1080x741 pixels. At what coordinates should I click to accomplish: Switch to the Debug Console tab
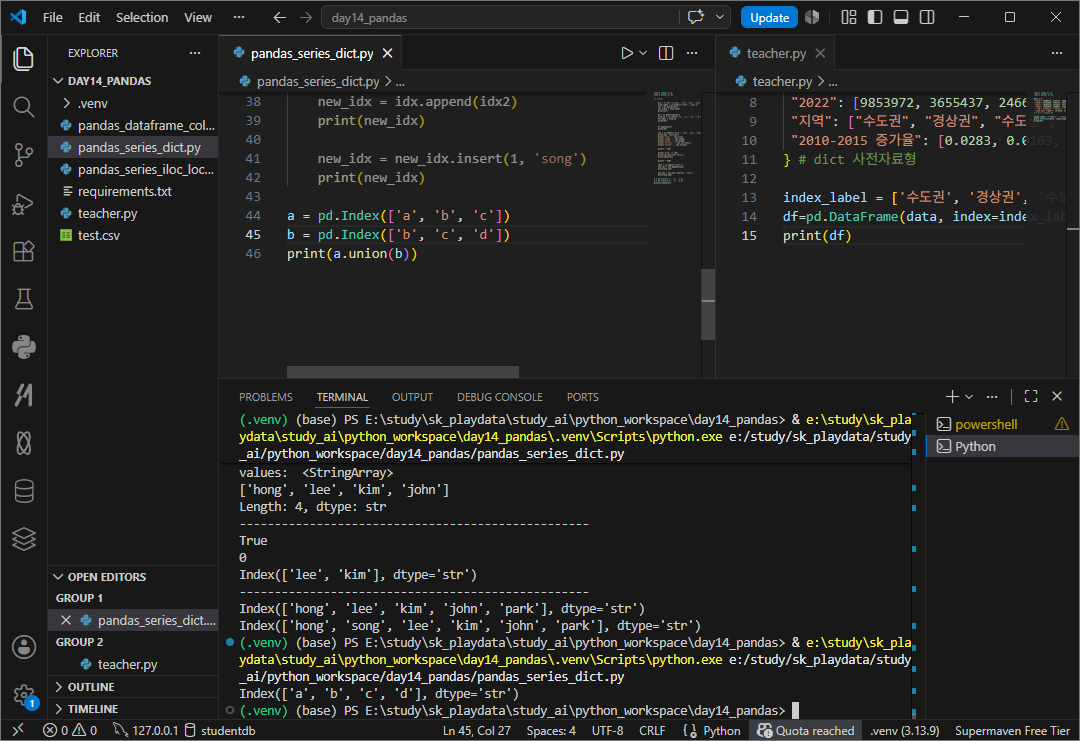499,397
